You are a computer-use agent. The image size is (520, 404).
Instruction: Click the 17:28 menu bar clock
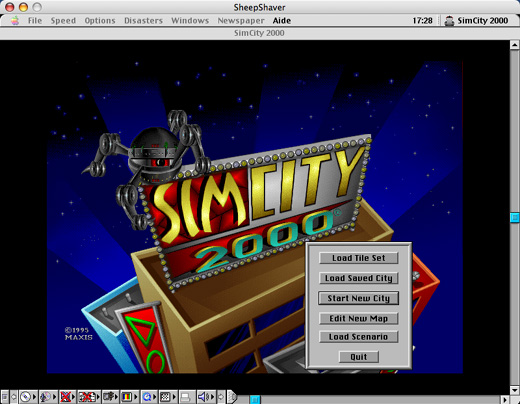[x=422, y=21]
